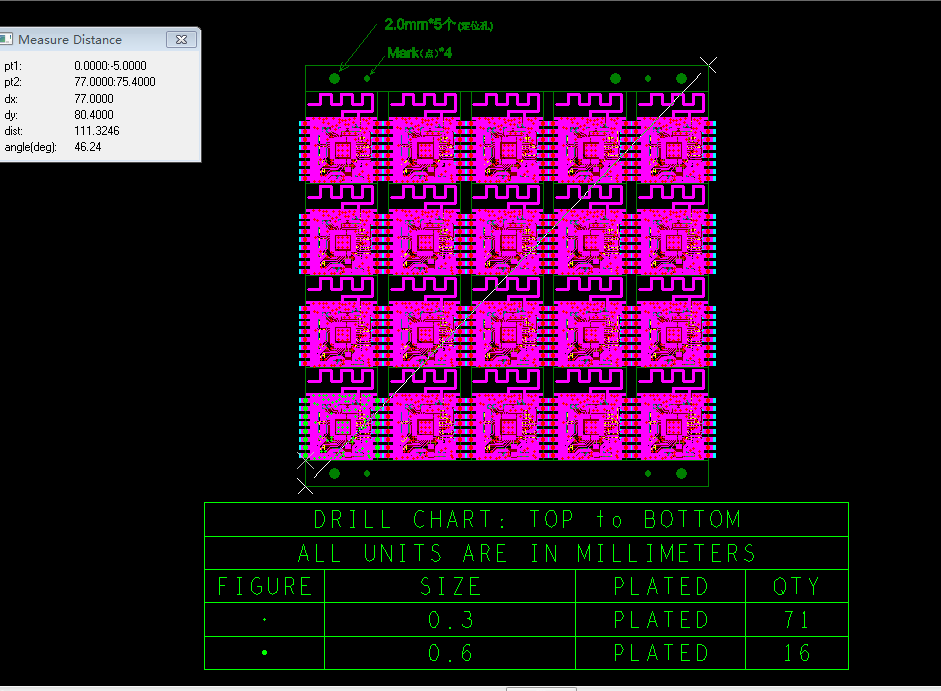Click the measurement start X marker below panel's bottom-left
Screen dimensions: 941x691
pos(305,486)
